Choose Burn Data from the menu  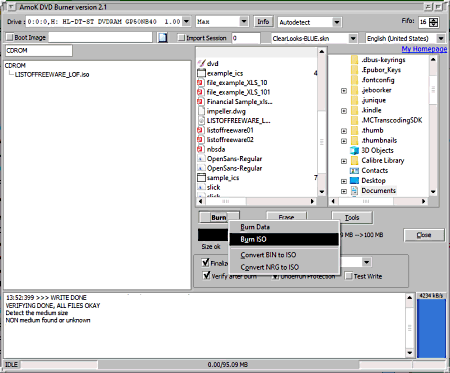click(x=284, y=227)
